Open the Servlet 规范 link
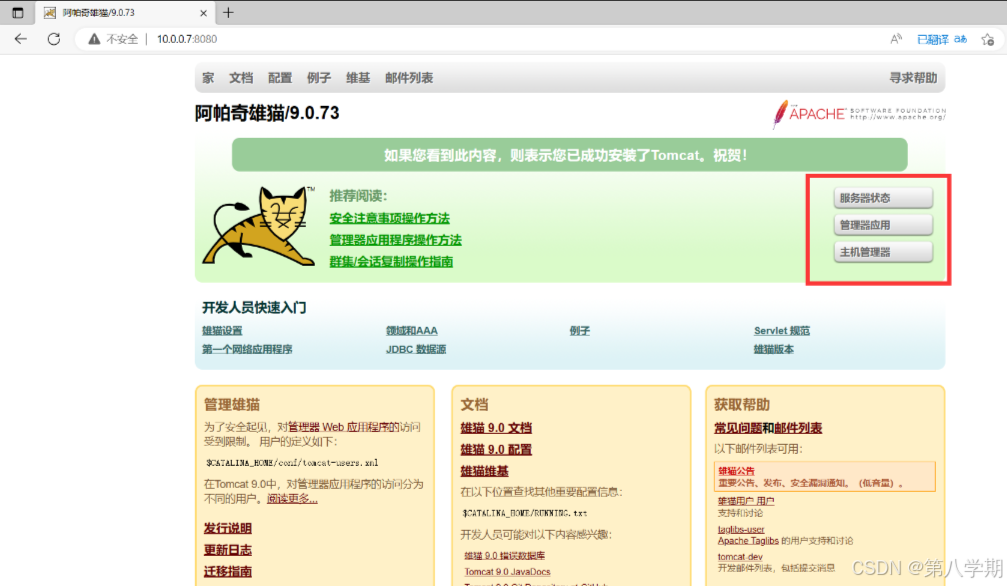 coord(782,330)
